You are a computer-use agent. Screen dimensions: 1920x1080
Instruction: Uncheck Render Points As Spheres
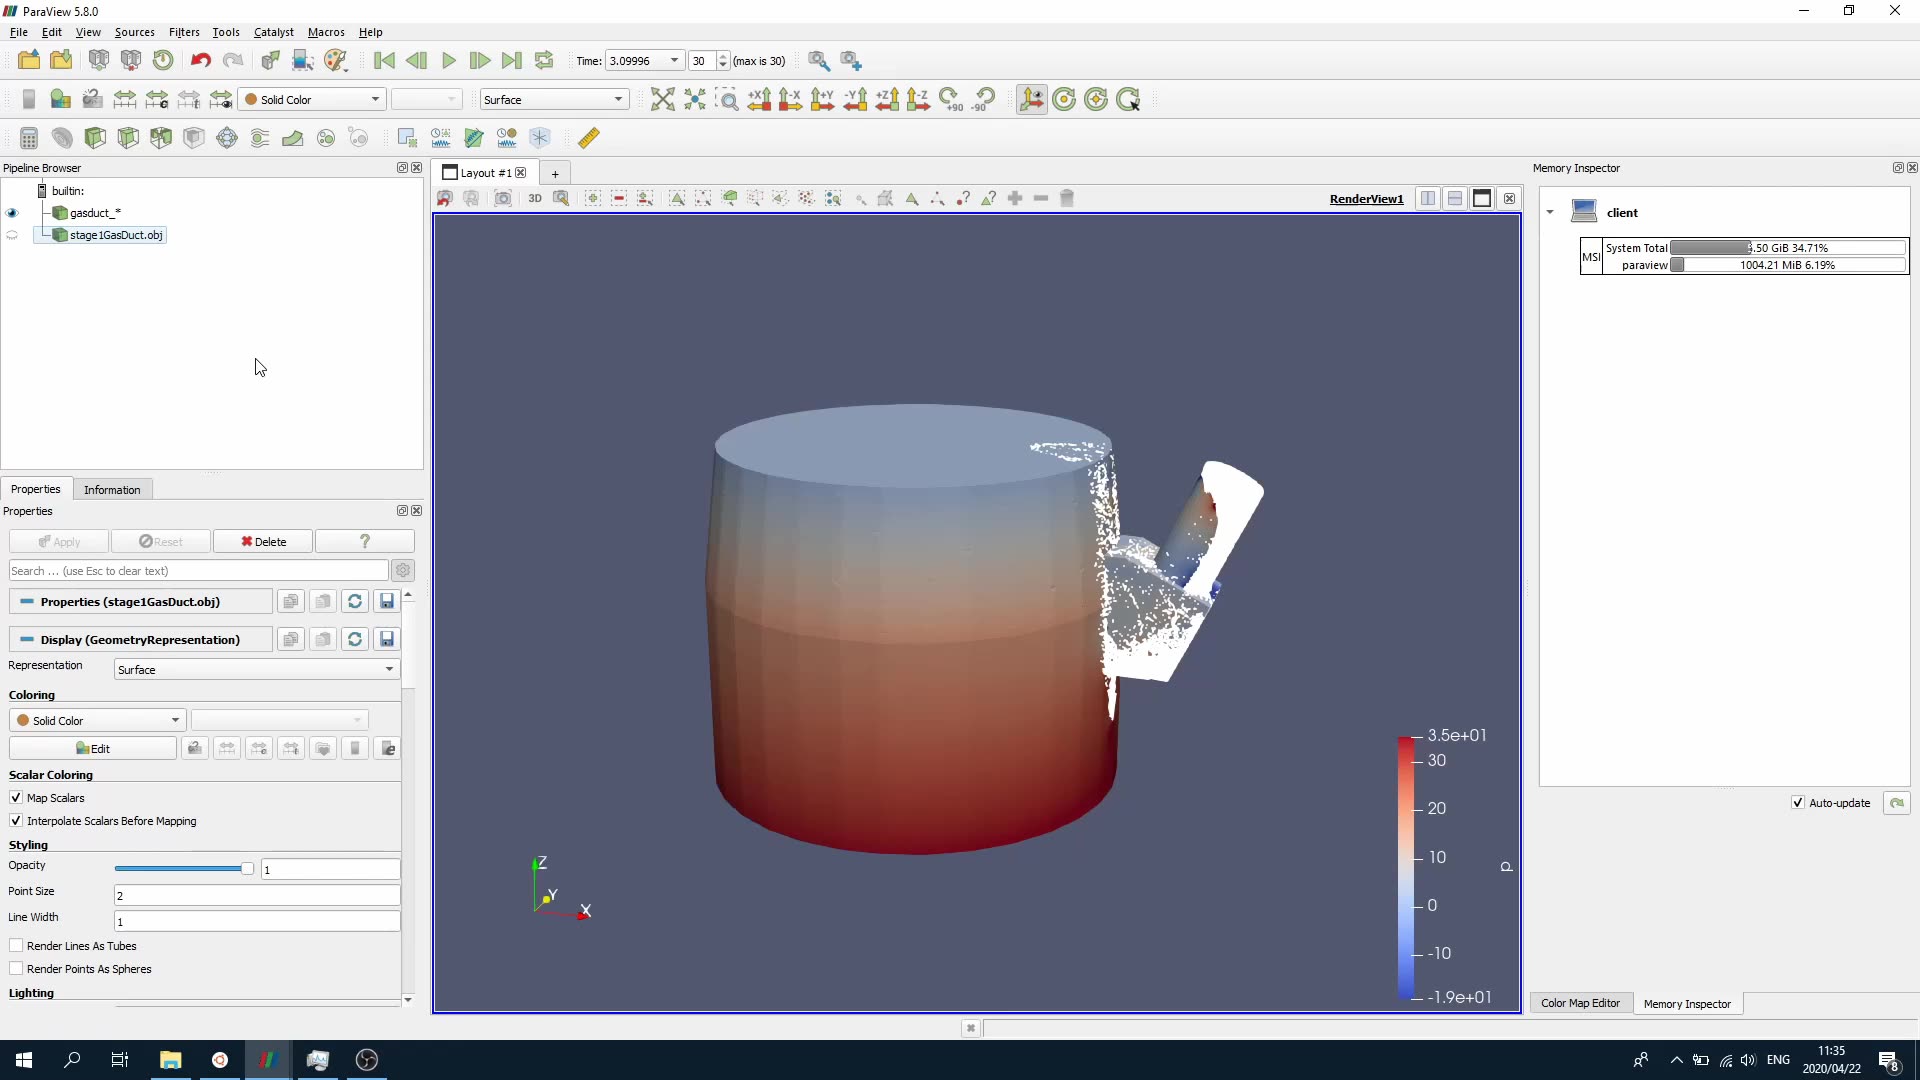coord(16,968)
